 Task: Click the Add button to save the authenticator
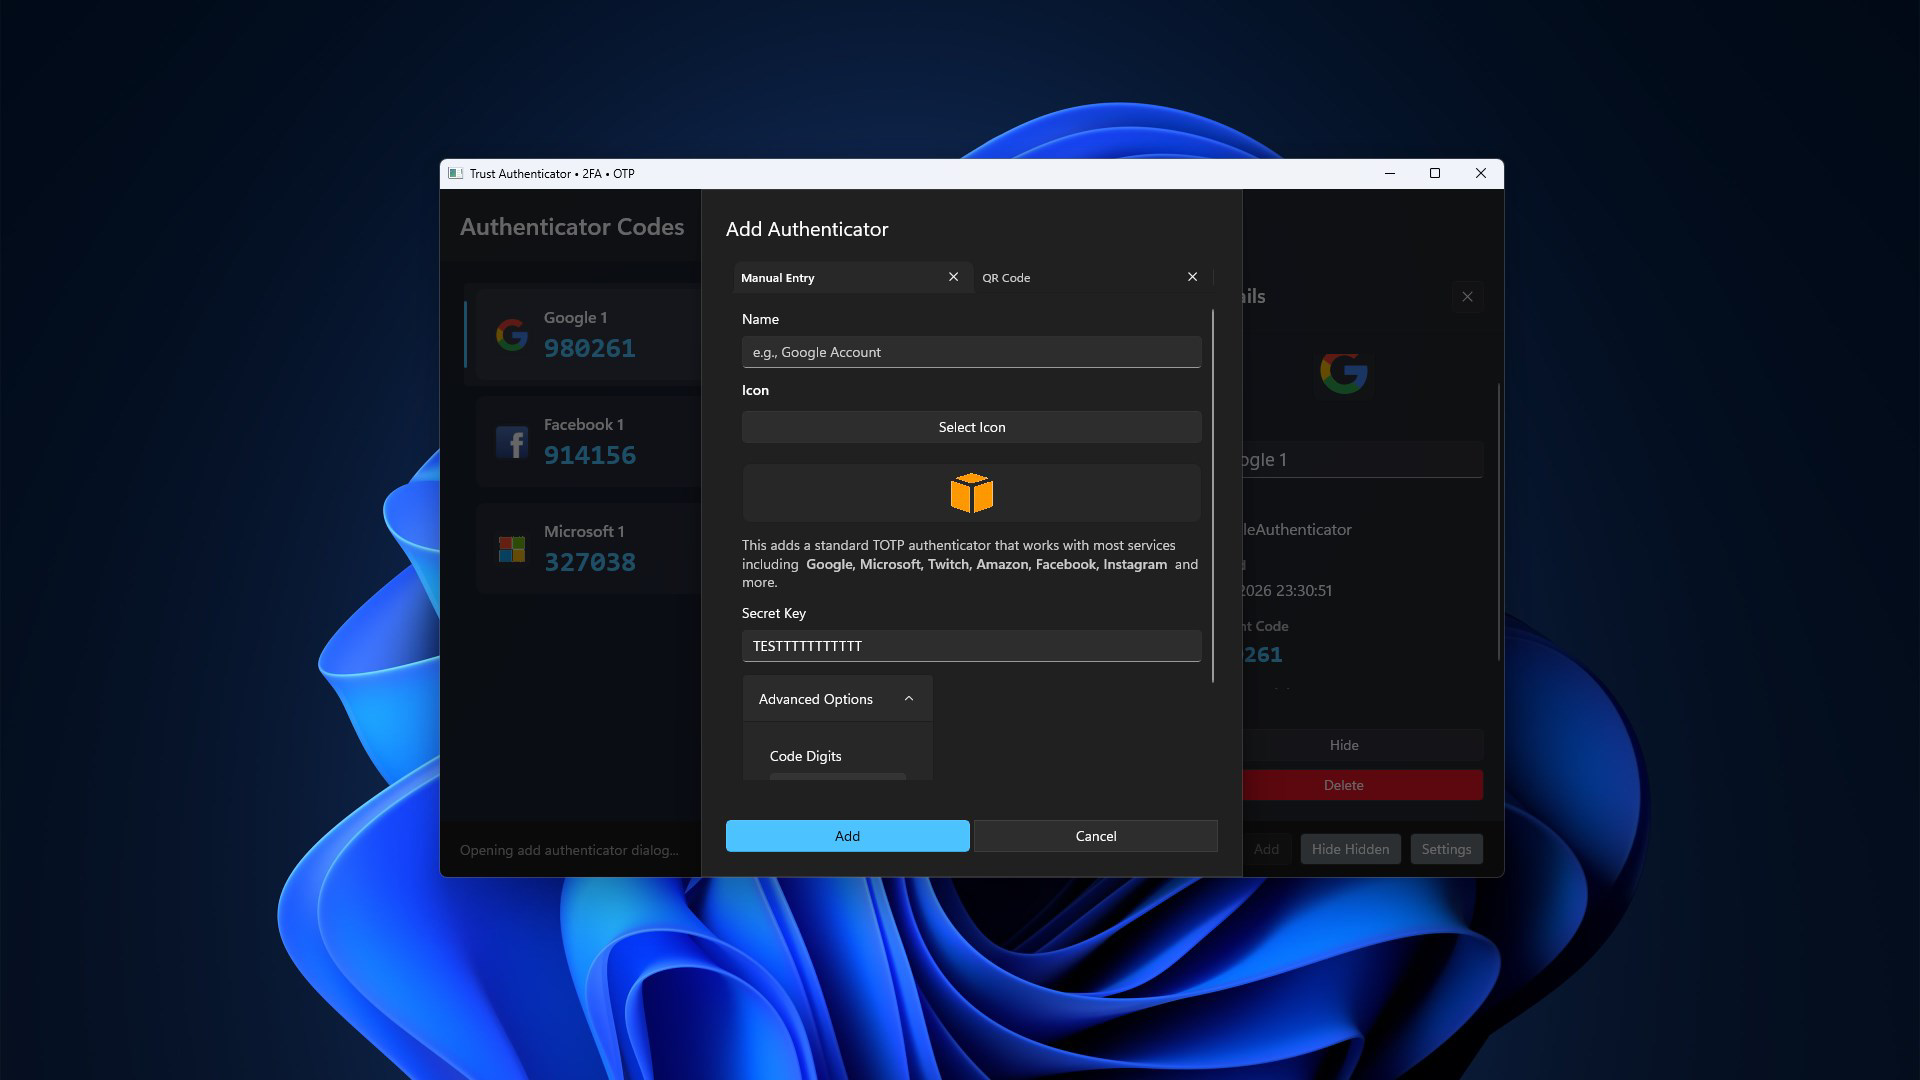847,836
